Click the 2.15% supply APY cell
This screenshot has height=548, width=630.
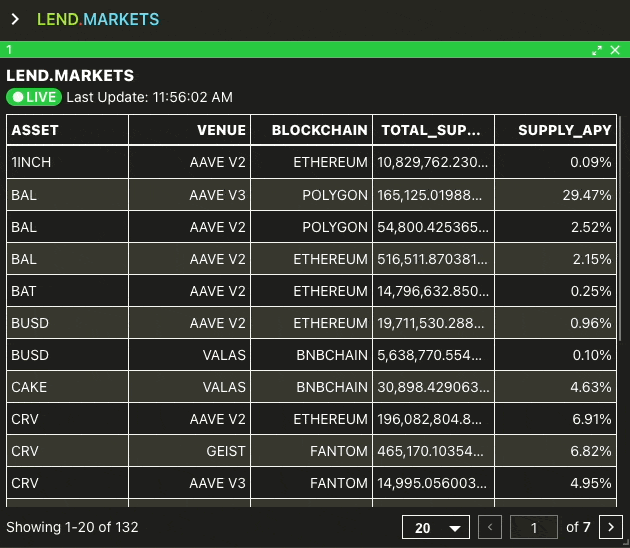[556, 259]
